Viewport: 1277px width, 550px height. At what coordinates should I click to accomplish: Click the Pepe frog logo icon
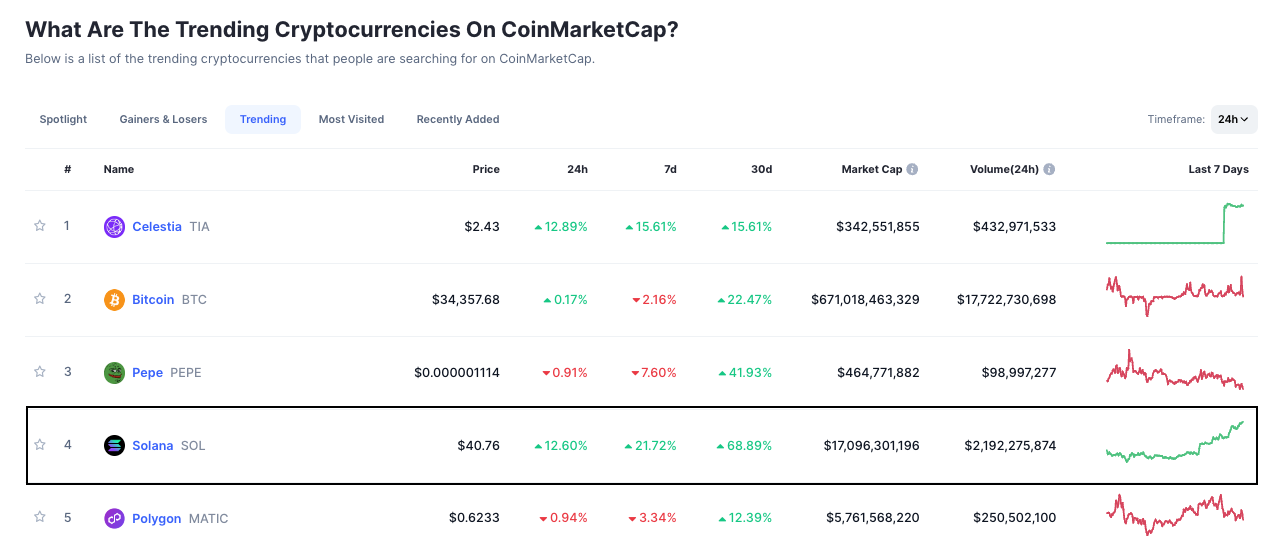point(114,373)
